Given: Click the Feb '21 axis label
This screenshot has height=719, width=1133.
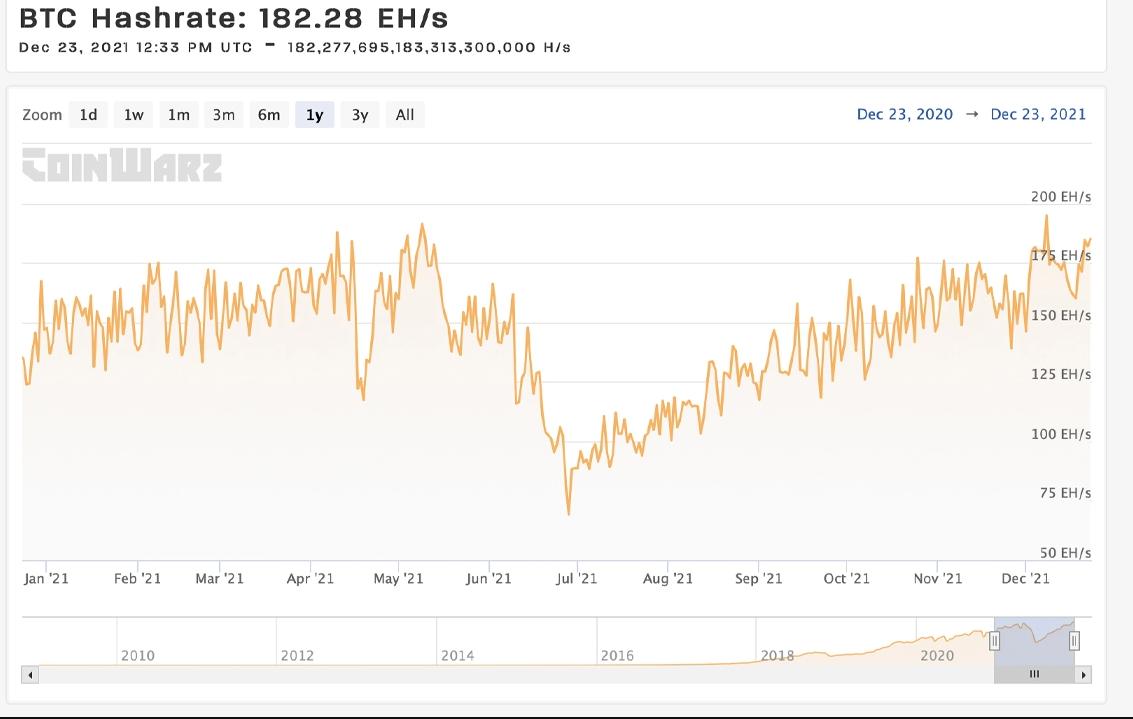Looking at the screenshot, I should coord(137,579).
